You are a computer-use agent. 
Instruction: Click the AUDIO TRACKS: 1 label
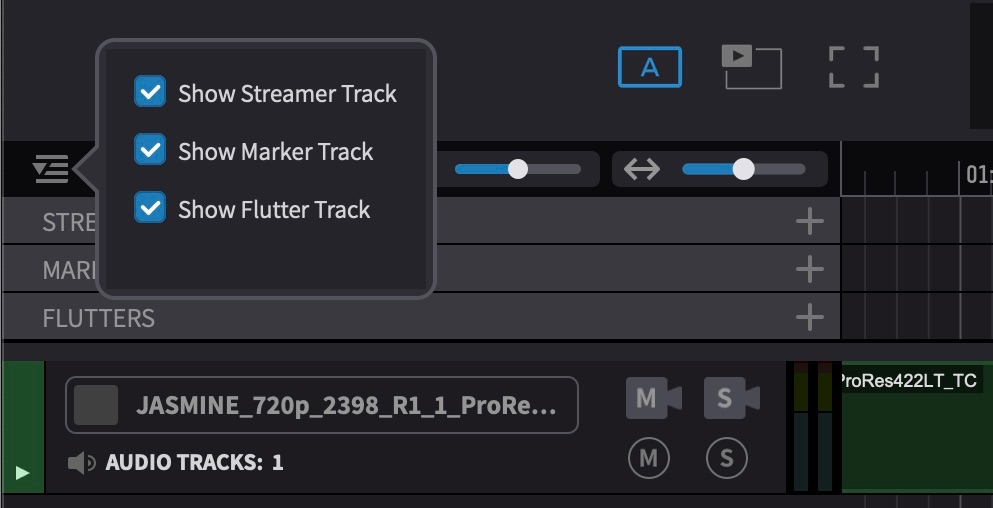point(194,463)
